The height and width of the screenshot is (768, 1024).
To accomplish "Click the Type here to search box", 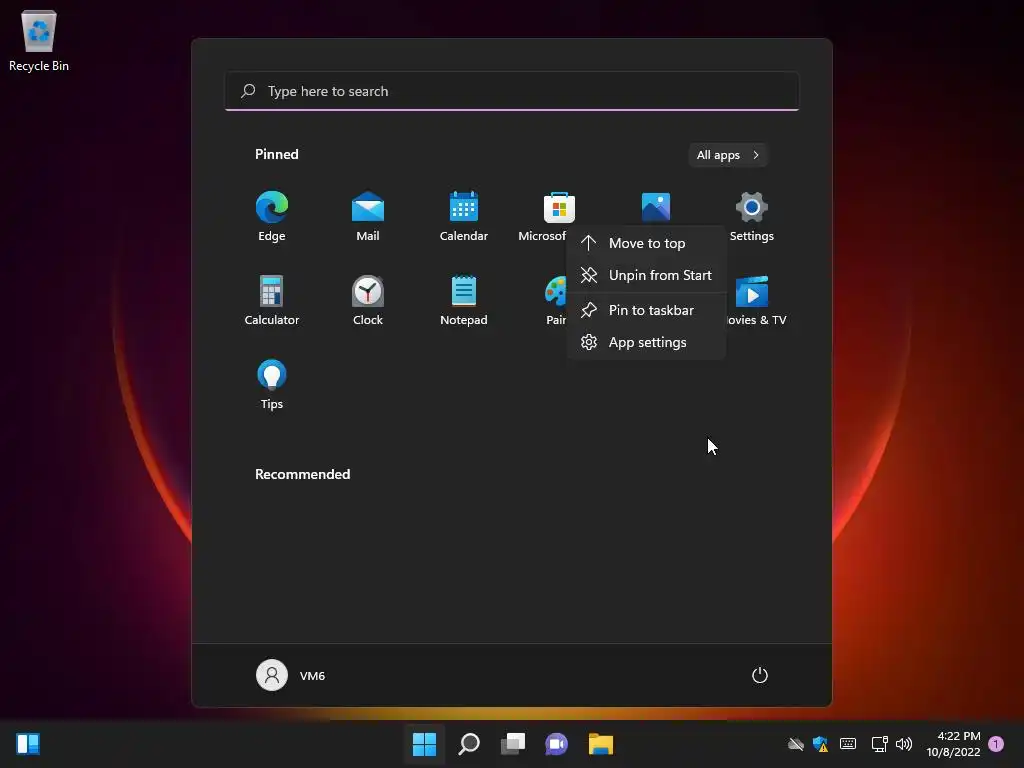I will tap(512, 91).
